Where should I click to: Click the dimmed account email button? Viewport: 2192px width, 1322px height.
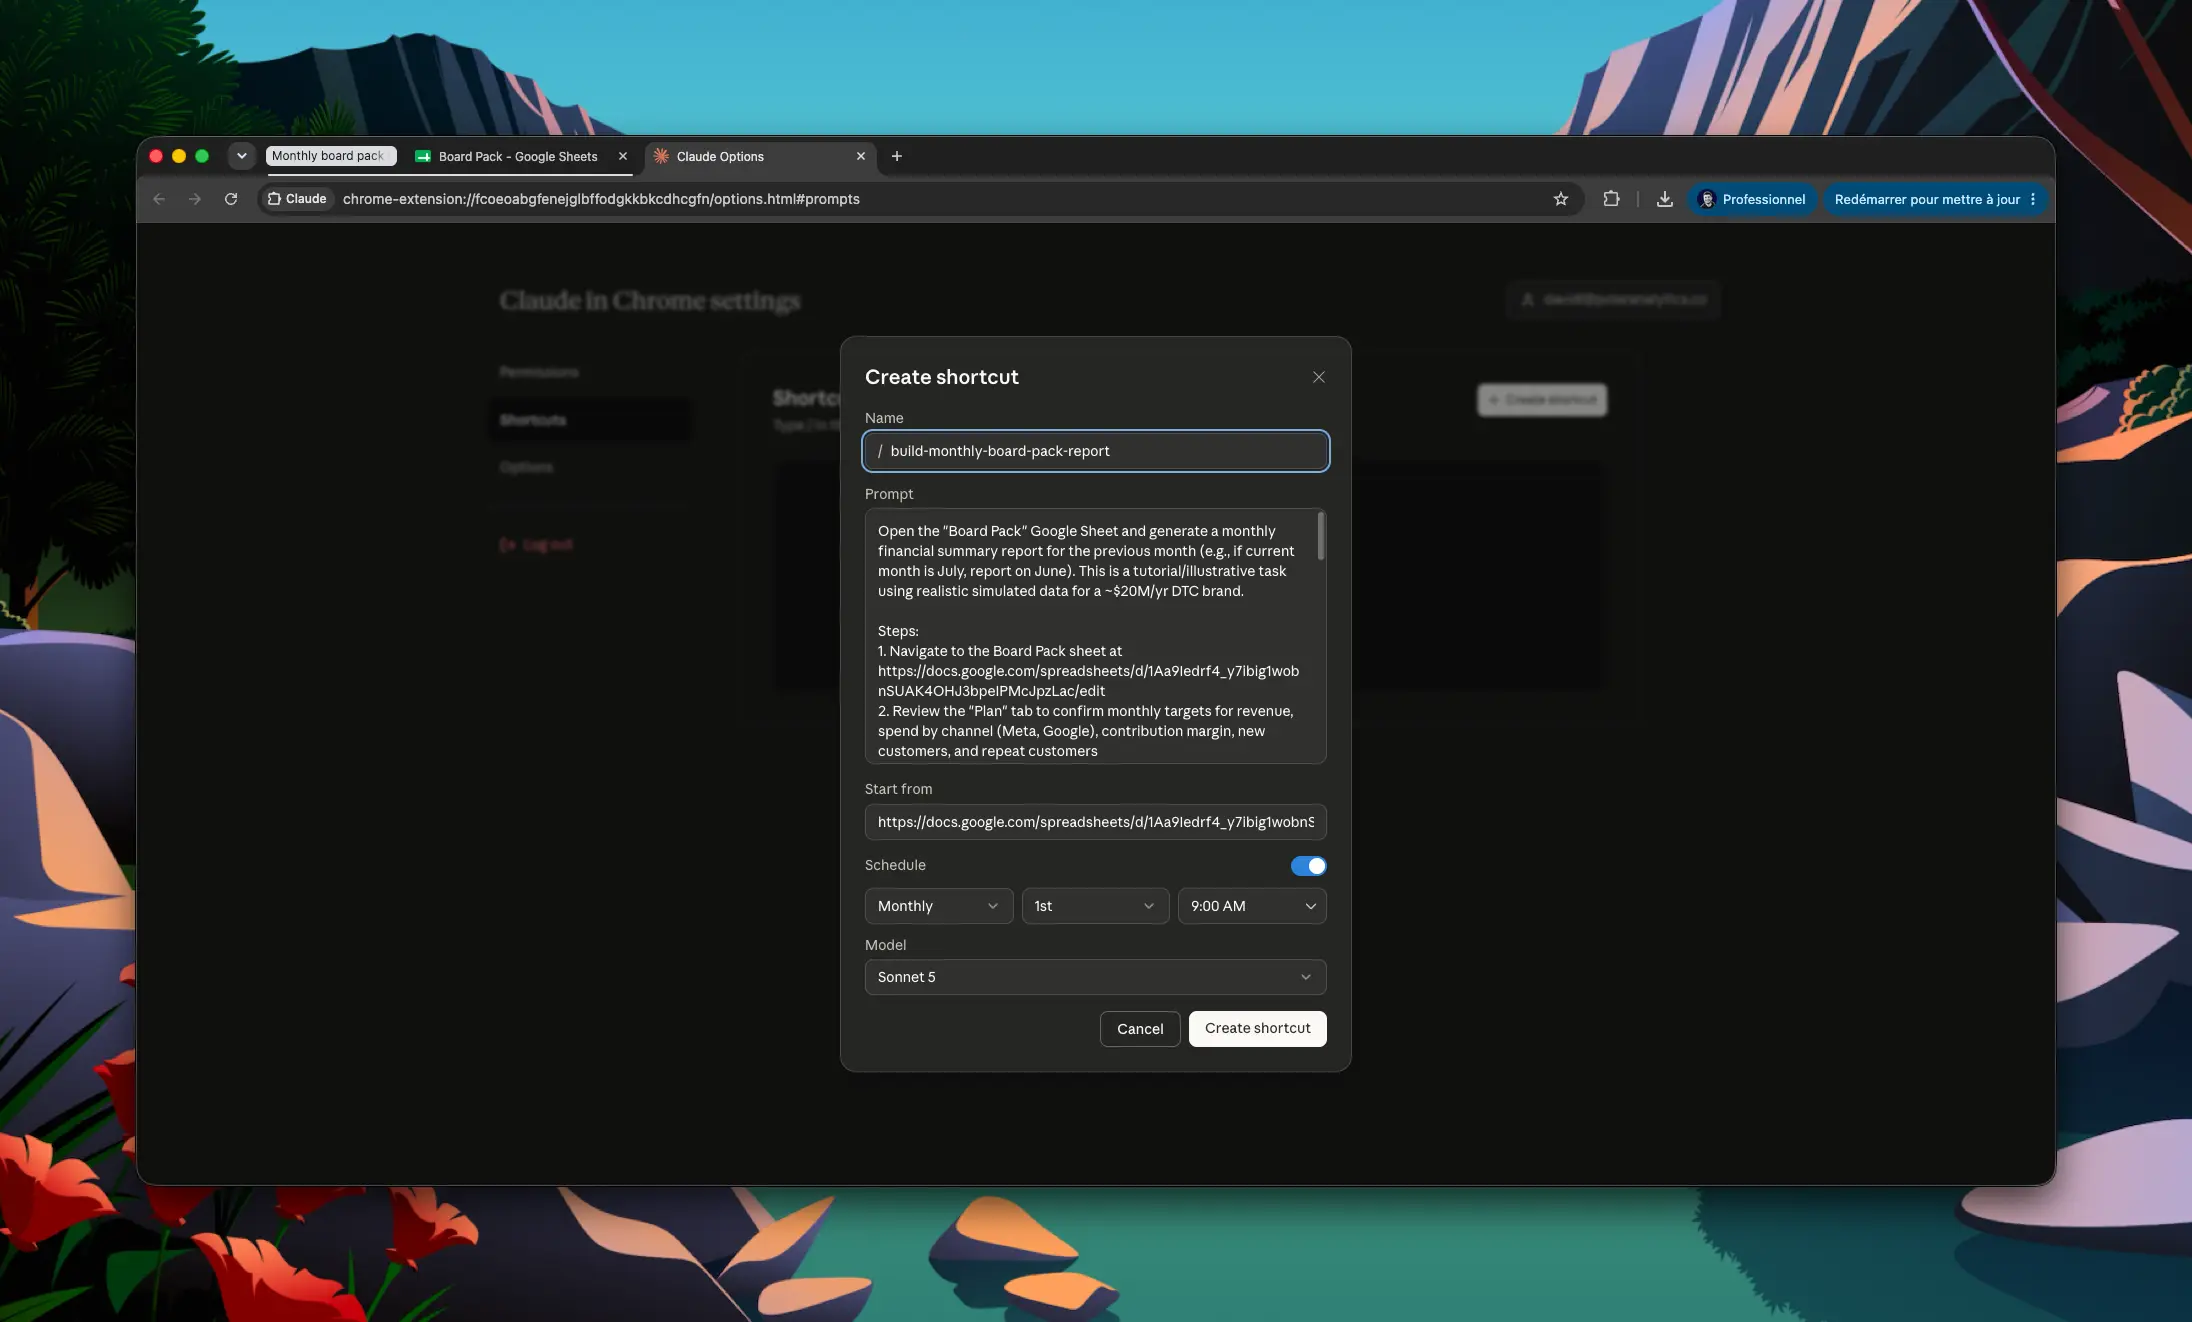[1613, 299]
